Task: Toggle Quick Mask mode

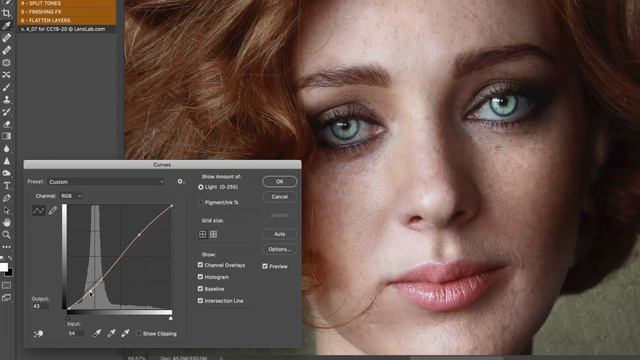Action: 6,285
